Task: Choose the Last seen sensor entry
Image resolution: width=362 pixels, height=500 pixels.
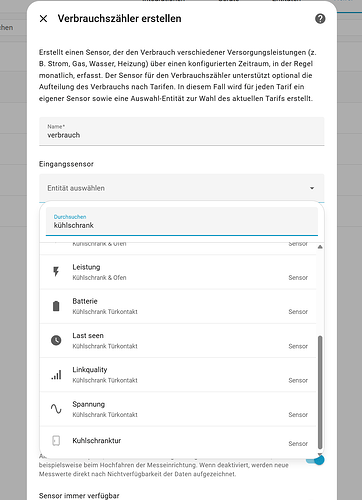Action: point(178,341)
